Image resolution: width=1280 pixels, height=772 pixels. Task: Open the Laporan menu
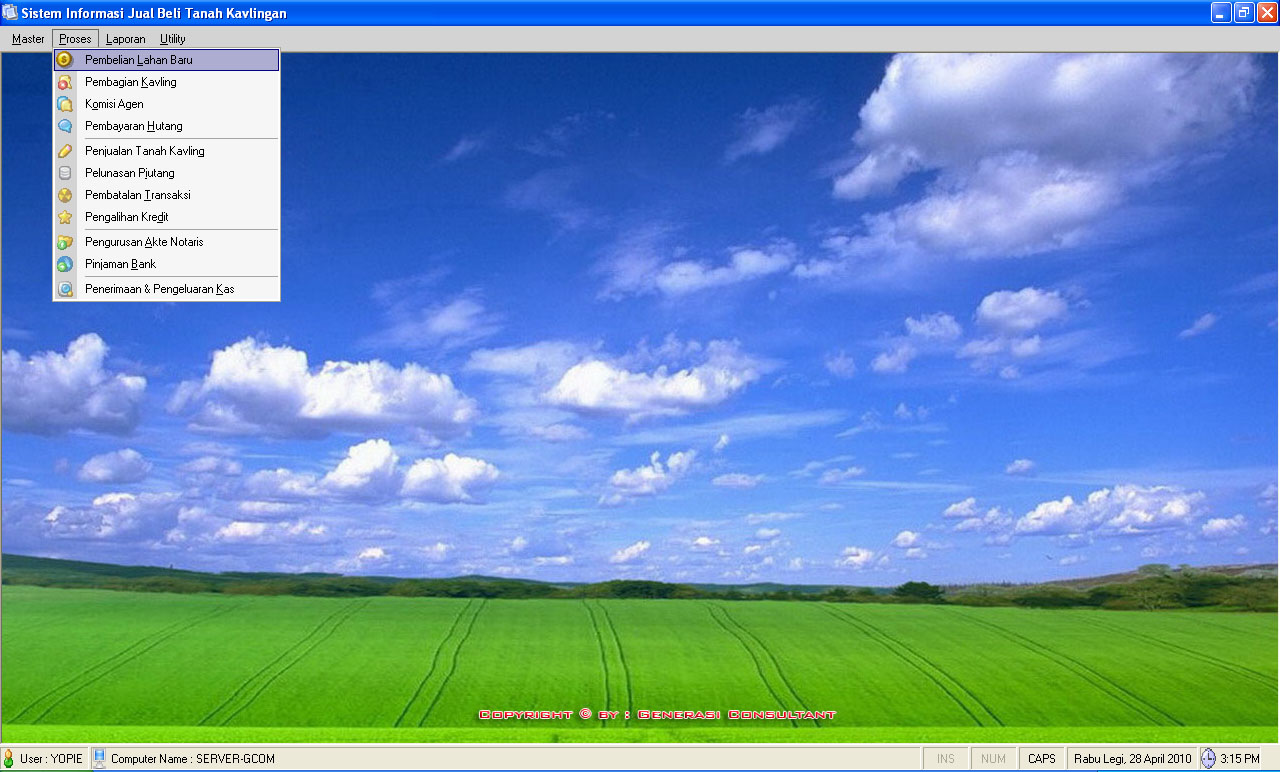(125, 39)
